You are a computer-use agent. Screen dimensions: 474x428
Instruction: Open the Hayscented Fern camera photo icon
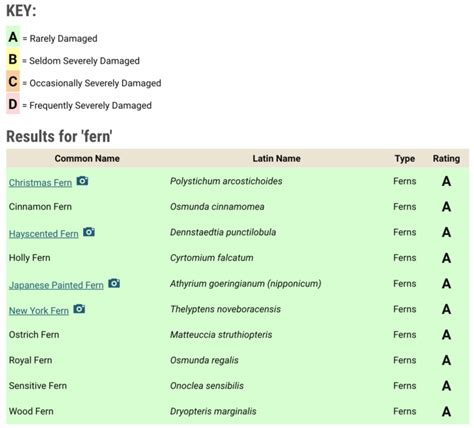[89, 232]
